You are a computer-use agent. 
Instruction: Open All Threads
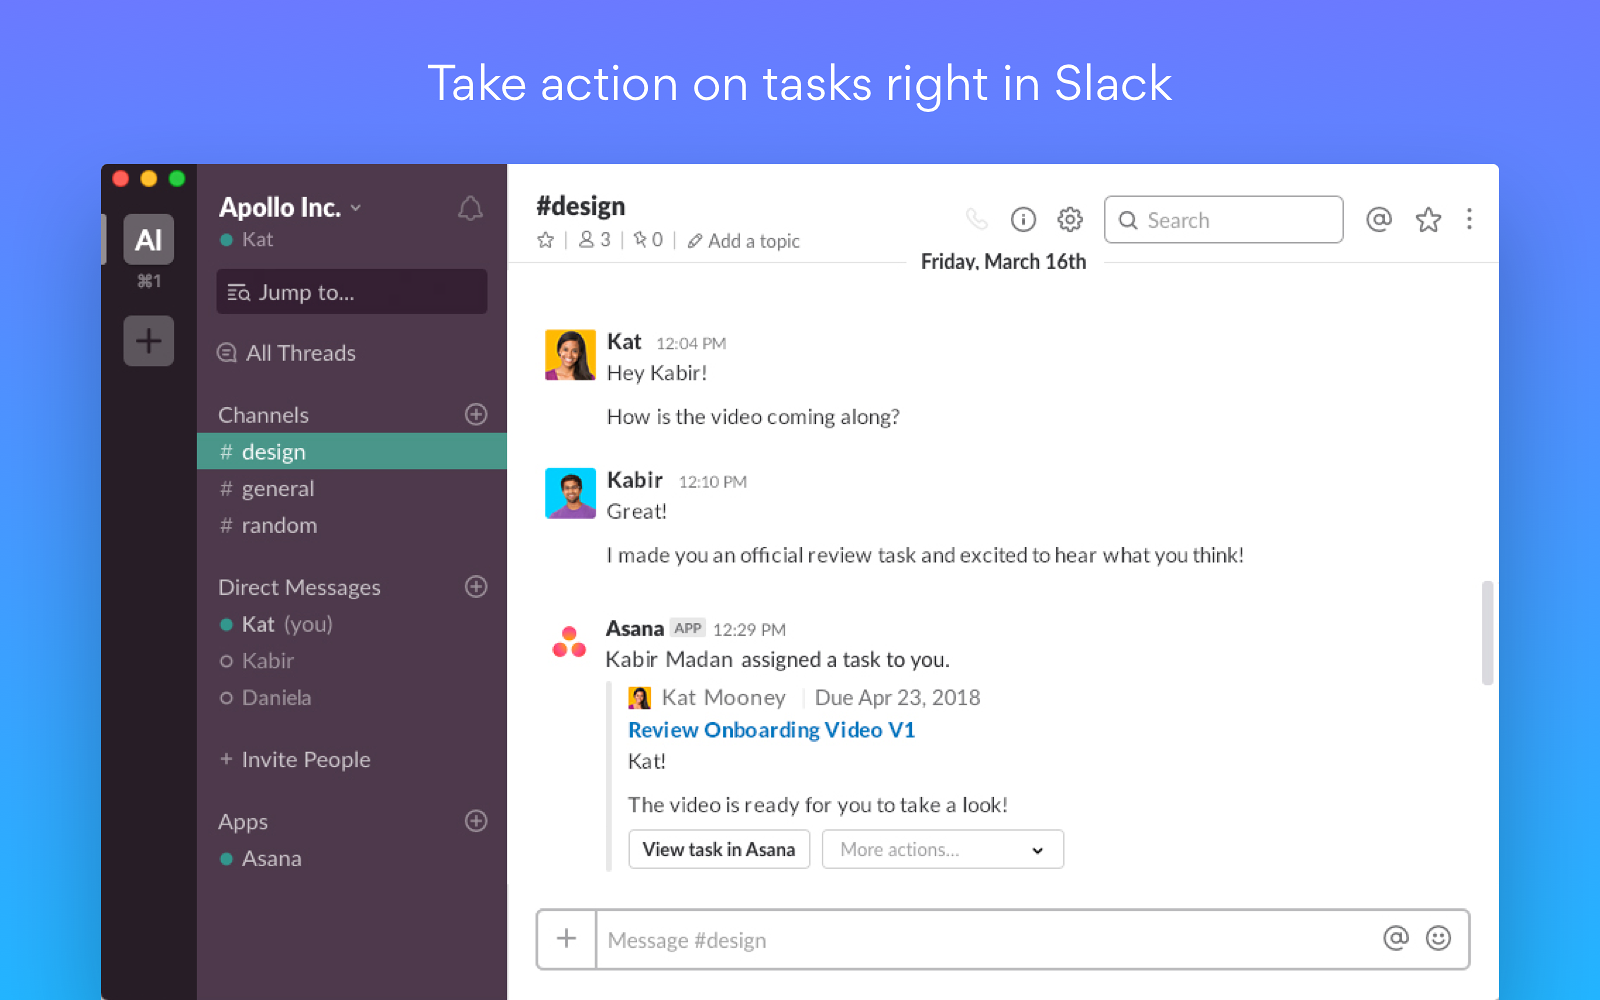tap(299, 353)
